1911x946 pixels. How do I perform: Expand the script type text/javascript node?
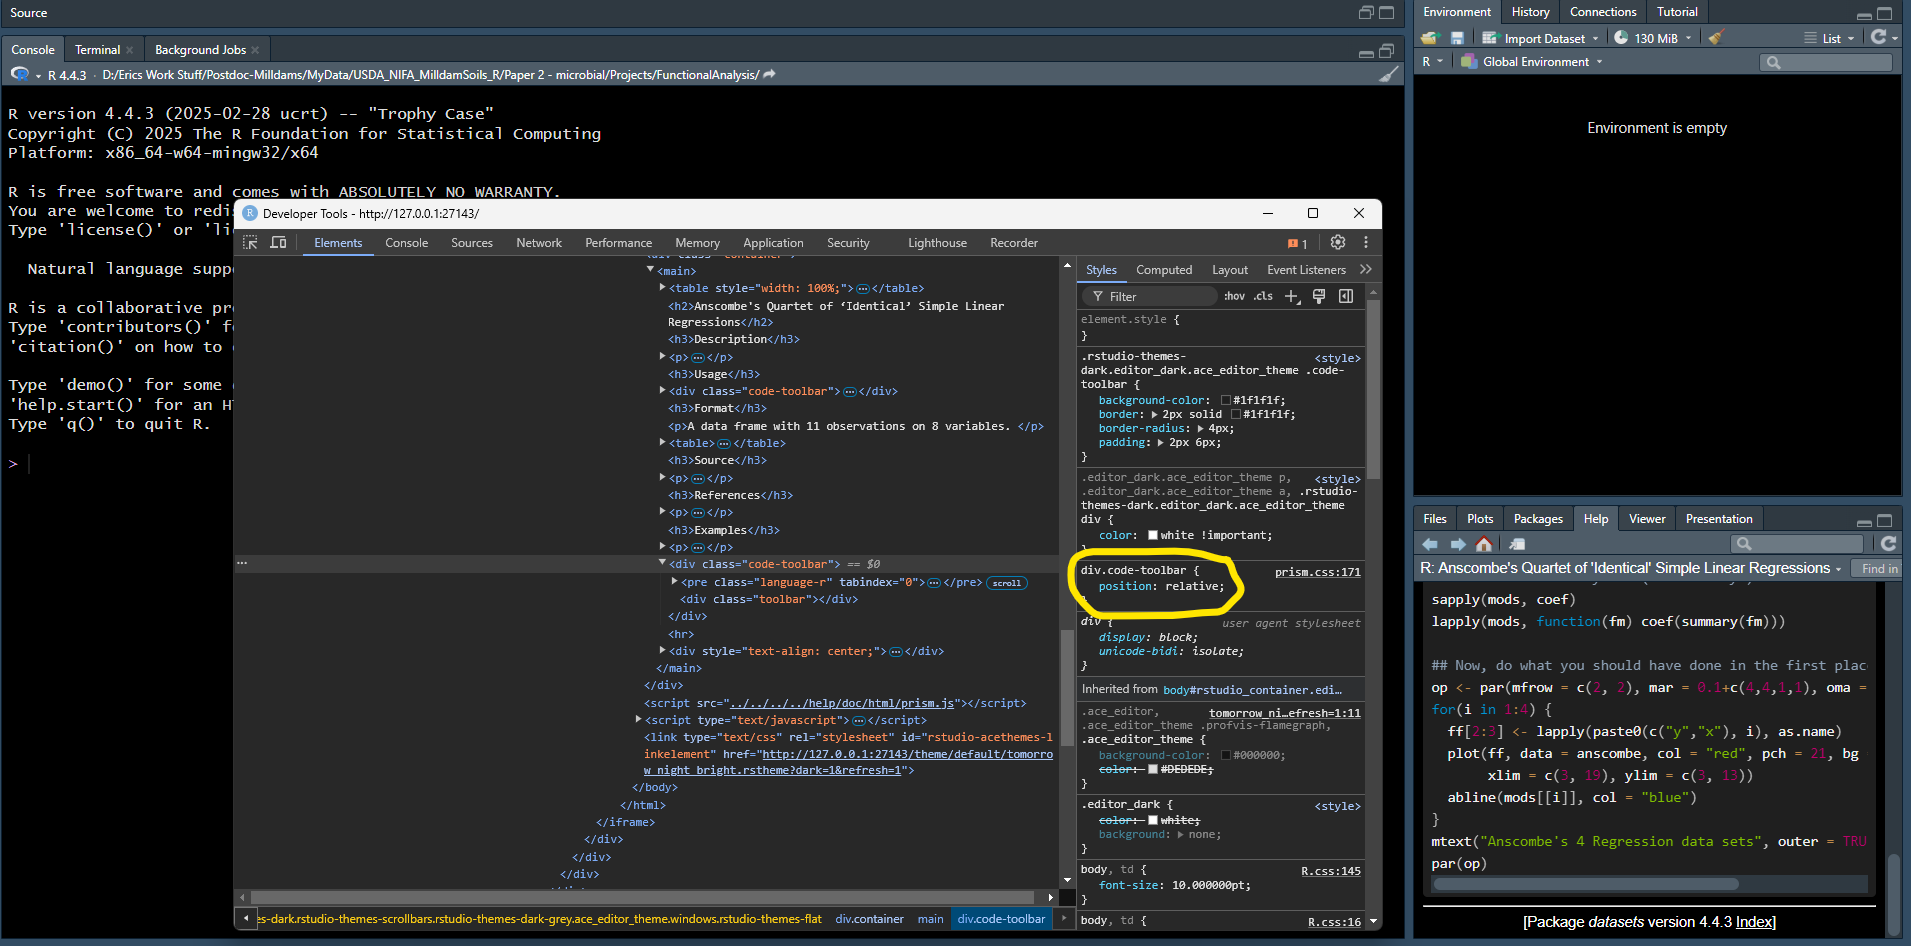[638, 720]
